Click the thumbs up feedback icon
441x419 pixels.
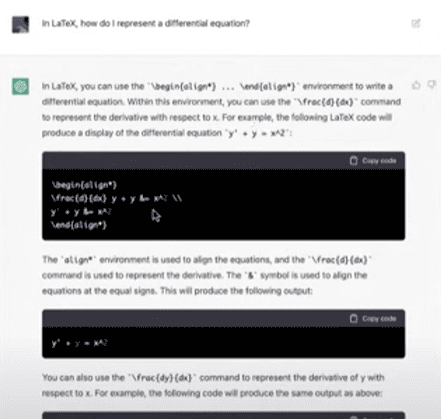(416, 85)
